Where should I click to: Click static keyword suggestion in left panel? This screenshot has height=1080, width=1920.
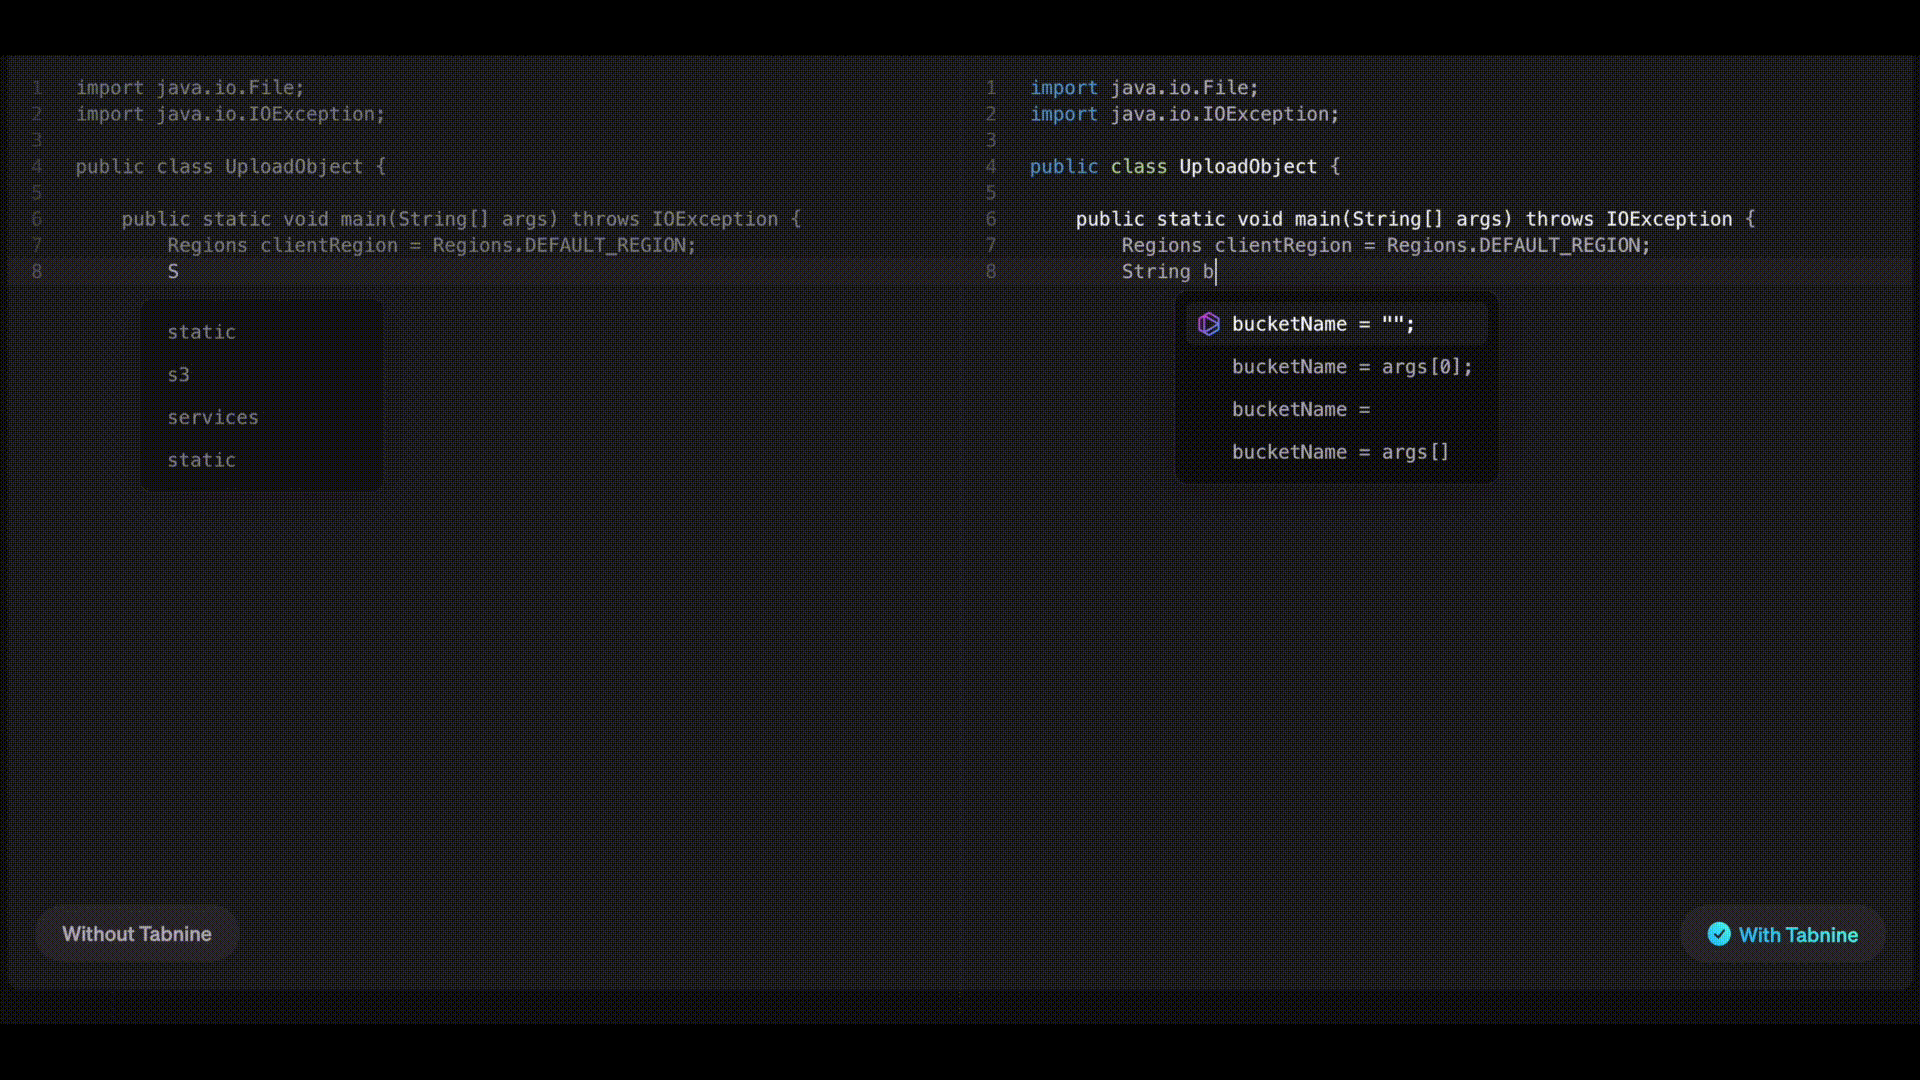click(200, 331)
